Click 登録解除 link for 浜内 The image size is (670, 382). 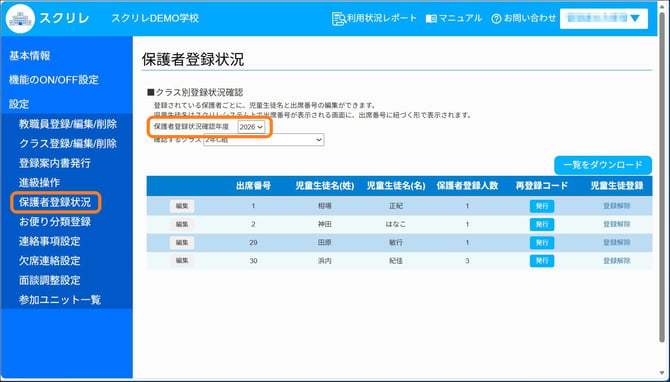click(617, 261)
